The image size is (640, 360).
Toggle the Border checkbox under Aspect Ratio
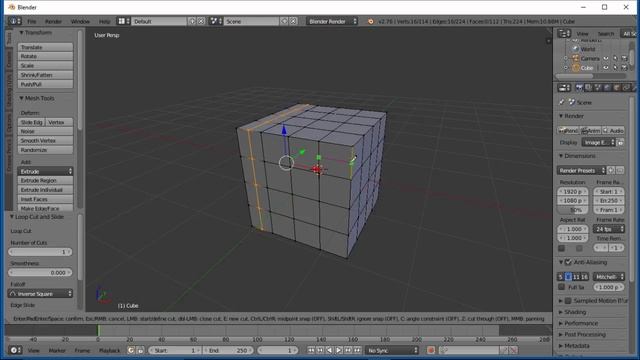pyautogui.click(x=562, y=248)
